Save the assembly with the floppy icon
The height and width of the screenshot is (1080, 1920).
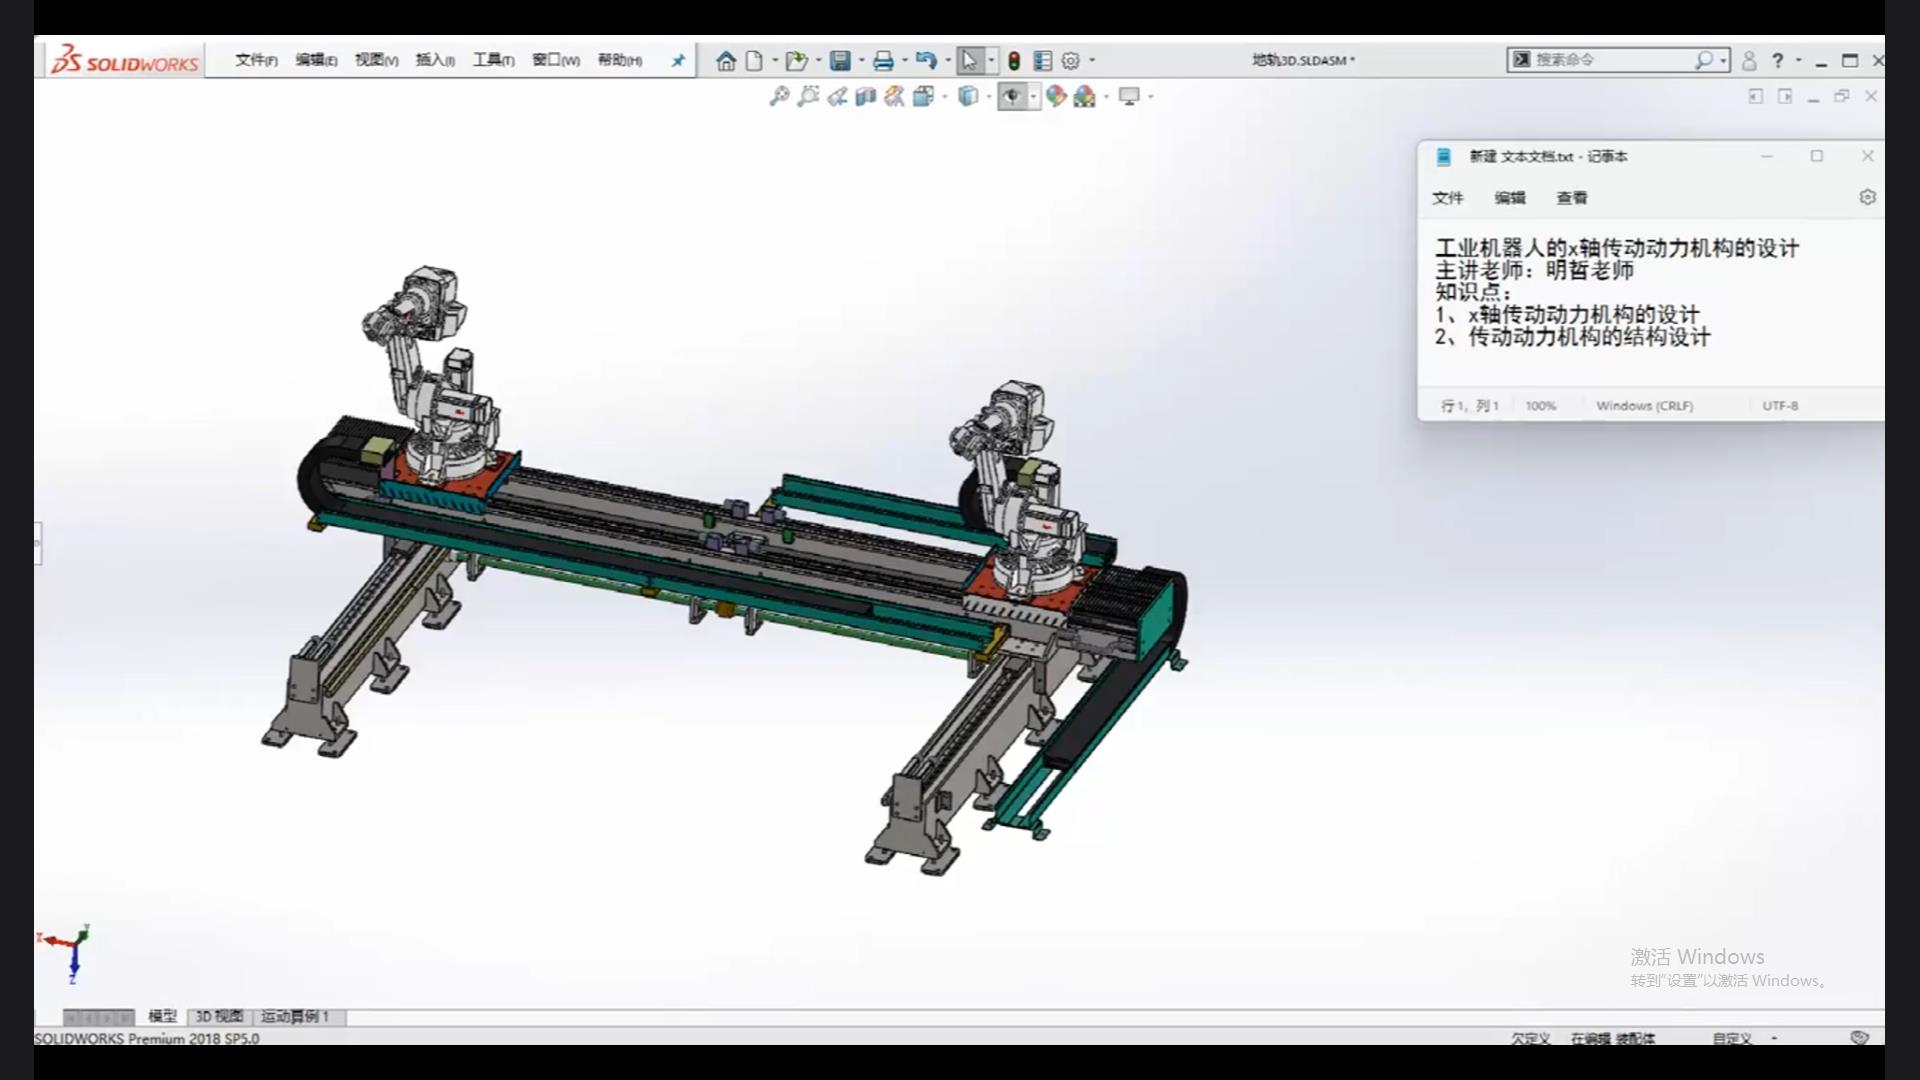pyautogui.click(x=840, y=61)
